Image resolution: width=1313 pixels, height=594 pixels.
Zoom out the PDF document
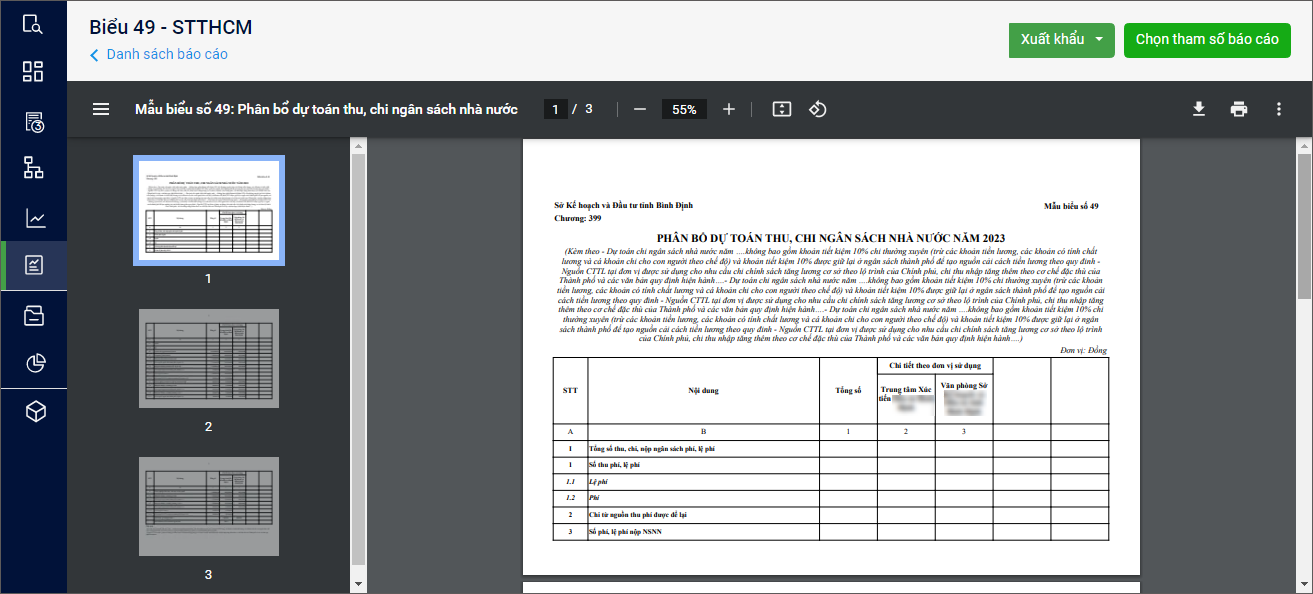coord(640,109)
